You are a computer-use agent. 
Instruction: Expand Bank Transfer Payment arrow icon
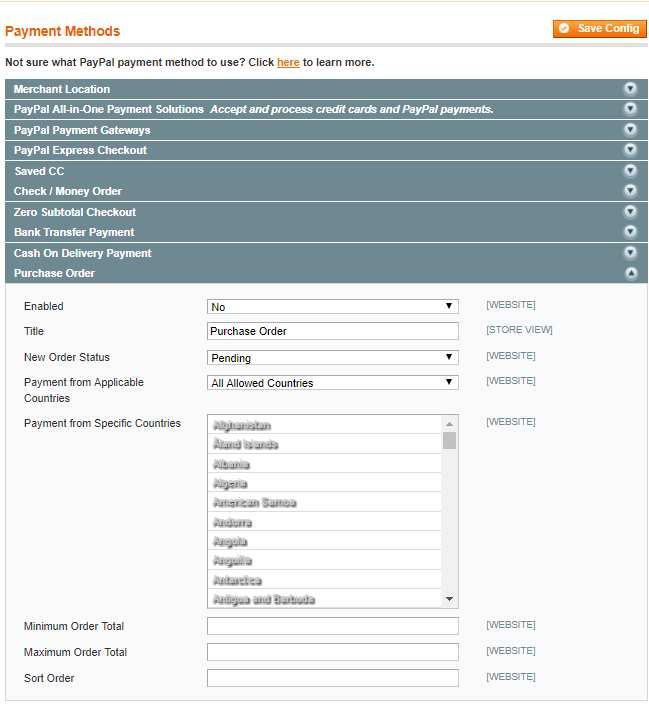pos(631,232)
